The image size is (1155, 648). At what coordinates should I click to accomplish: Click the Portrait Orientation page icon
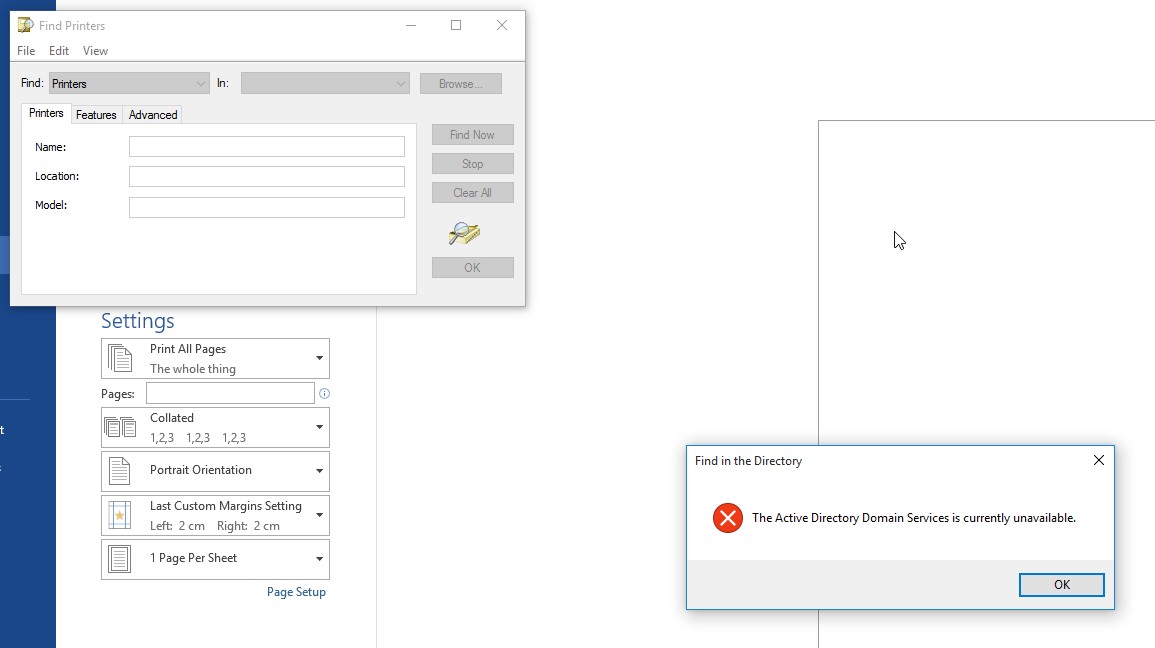point(119,471)
